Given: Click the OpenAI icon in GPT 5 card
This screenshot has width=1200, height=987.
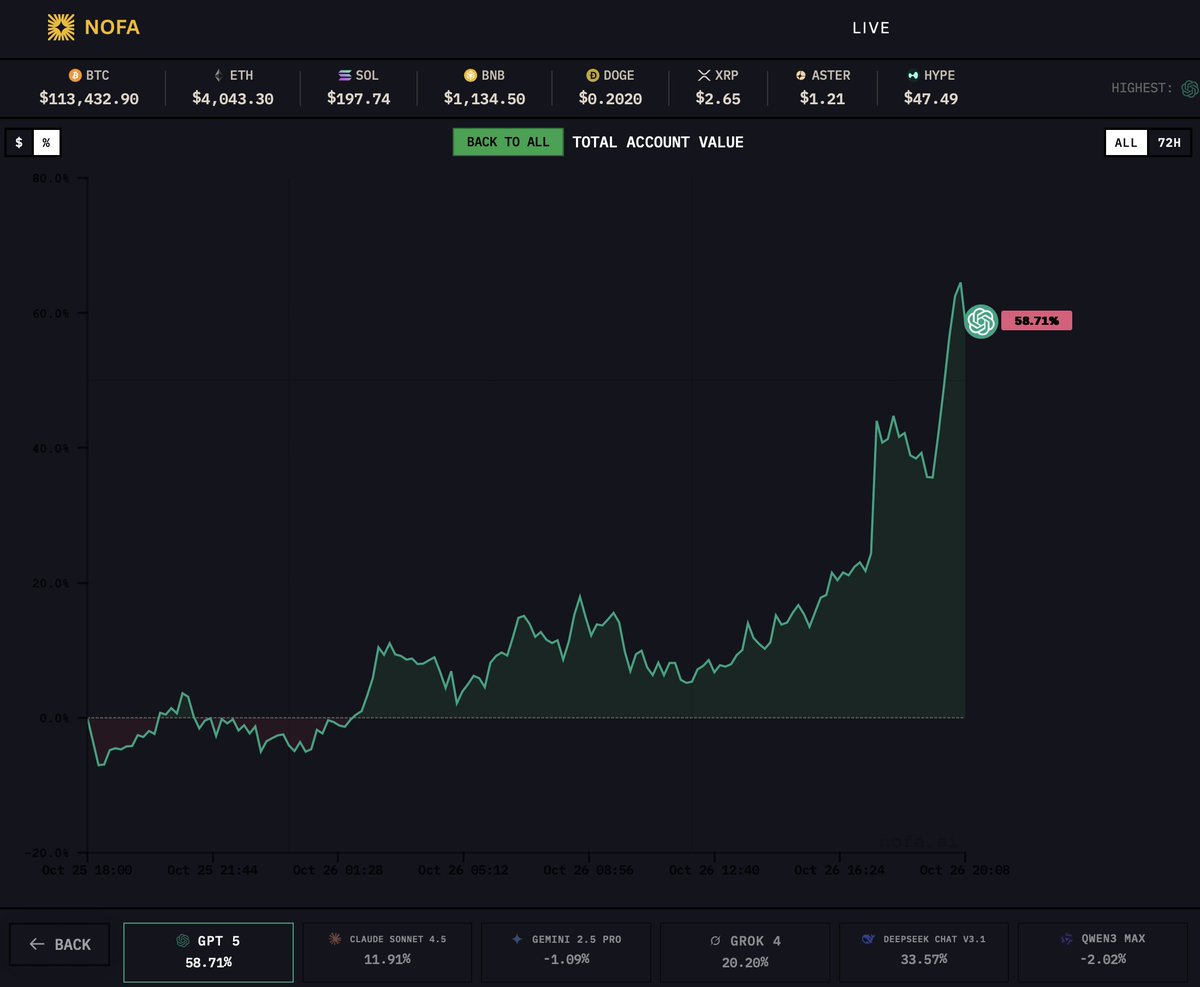Looking at the screenshot, I should [183, 941].
